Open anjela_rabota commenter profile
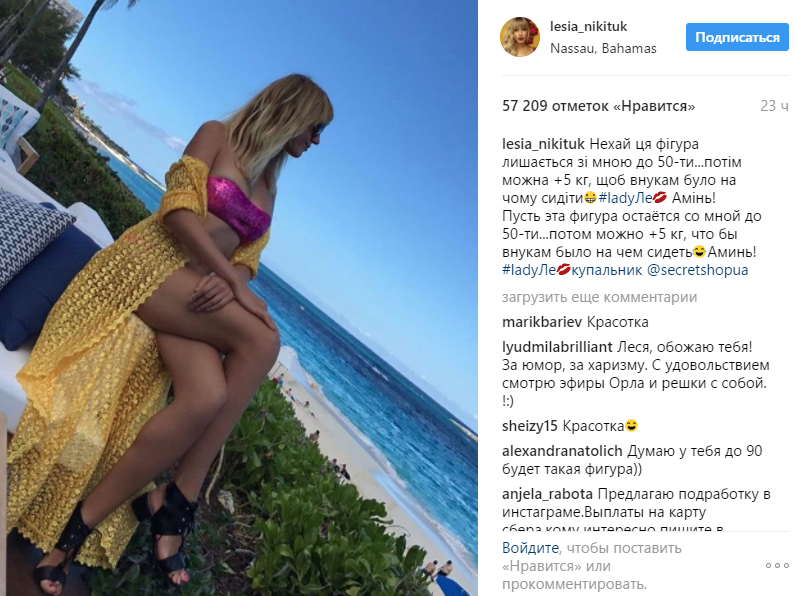 coord(547,494)
